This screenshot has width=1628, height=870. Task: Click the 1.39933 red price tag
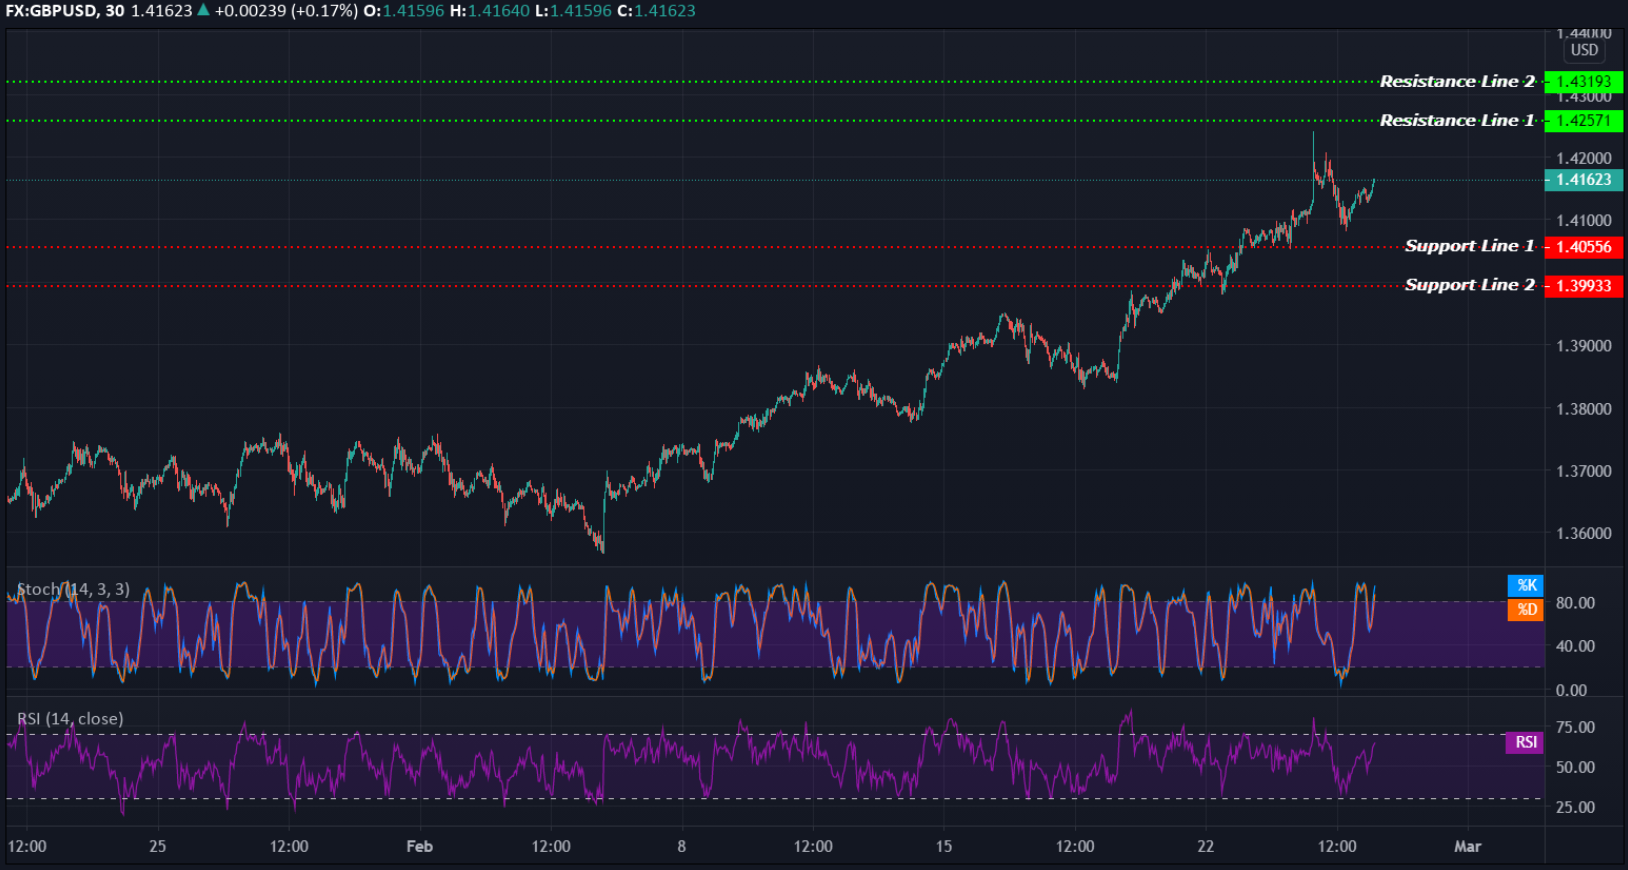pyautogui.click(x=1583, y=286)
